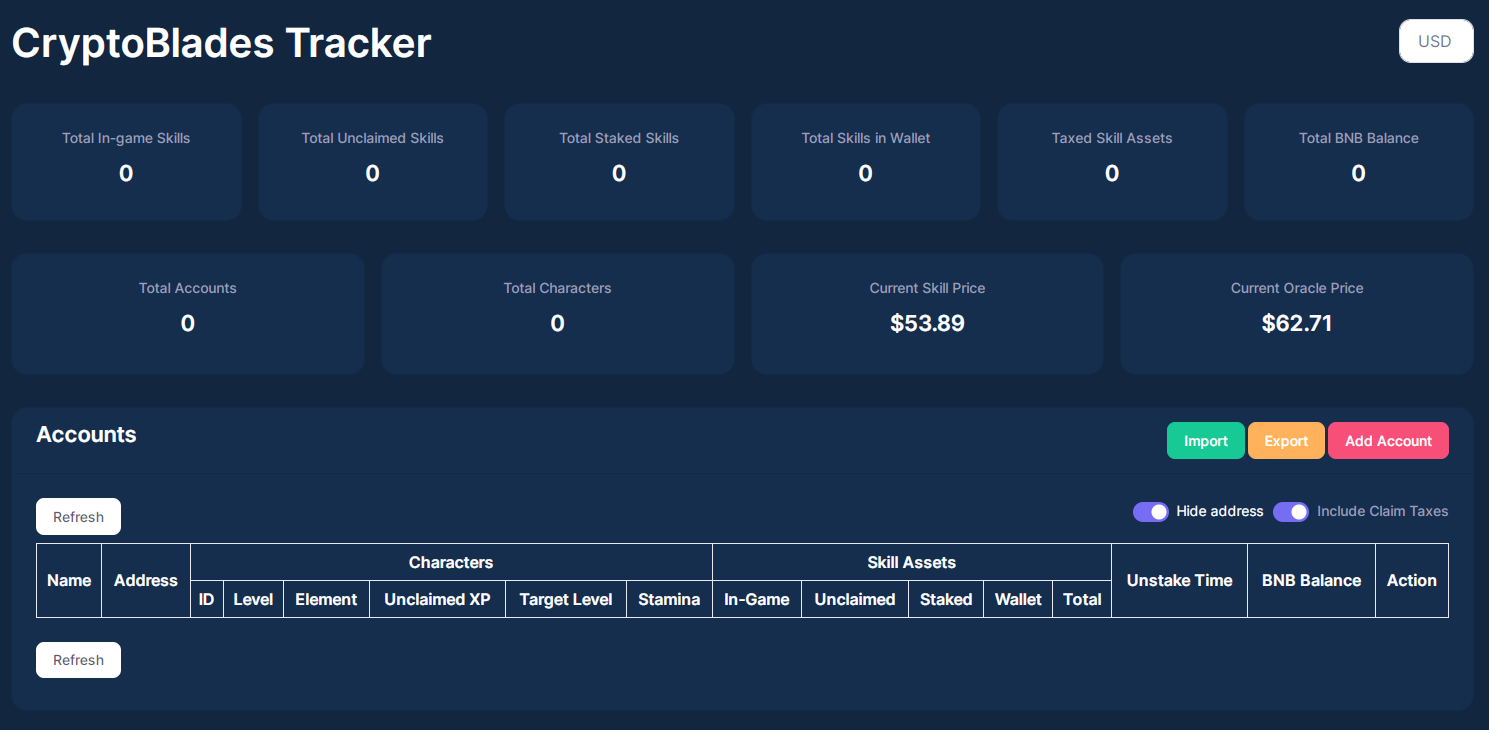The width and height of the screenshot is (1489, 730).
Task: Click the Characters group header
Action: pyautogui.click(x=451, y=562)
